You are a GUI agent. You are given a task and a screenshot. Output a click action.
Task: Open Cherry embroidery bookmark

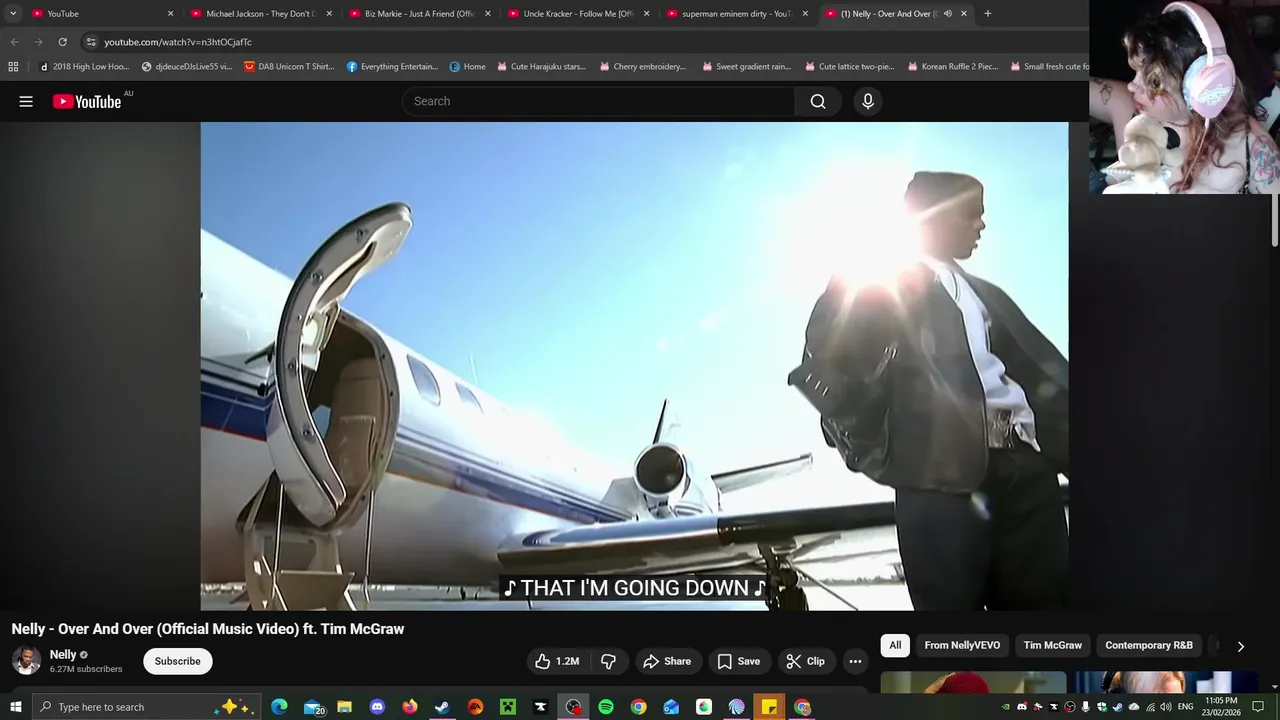pos(643,67)
